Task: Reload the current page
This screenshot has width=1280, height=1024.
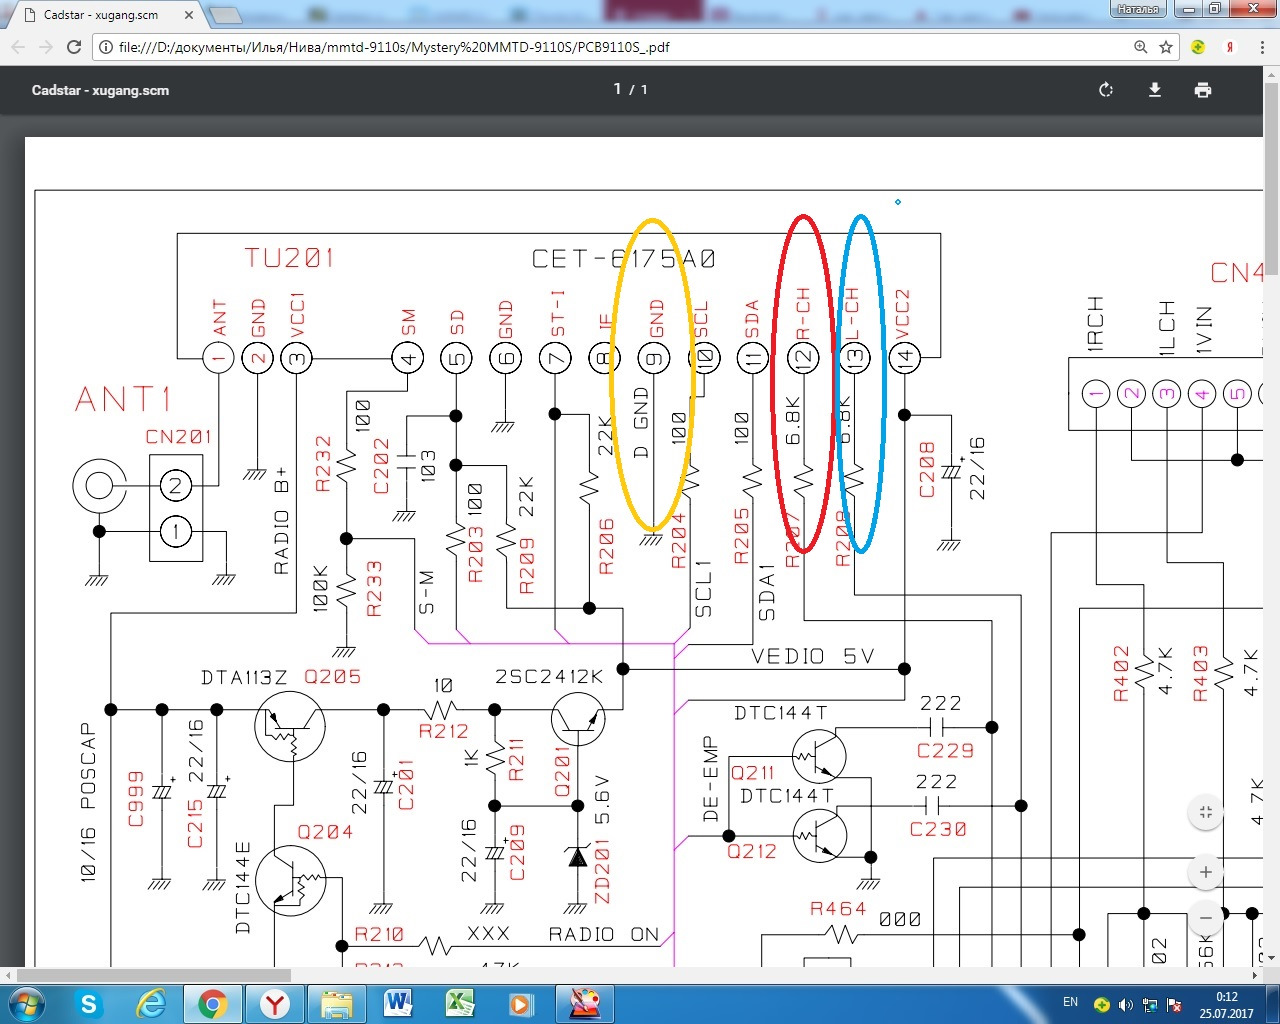Action: coord(74,47)
